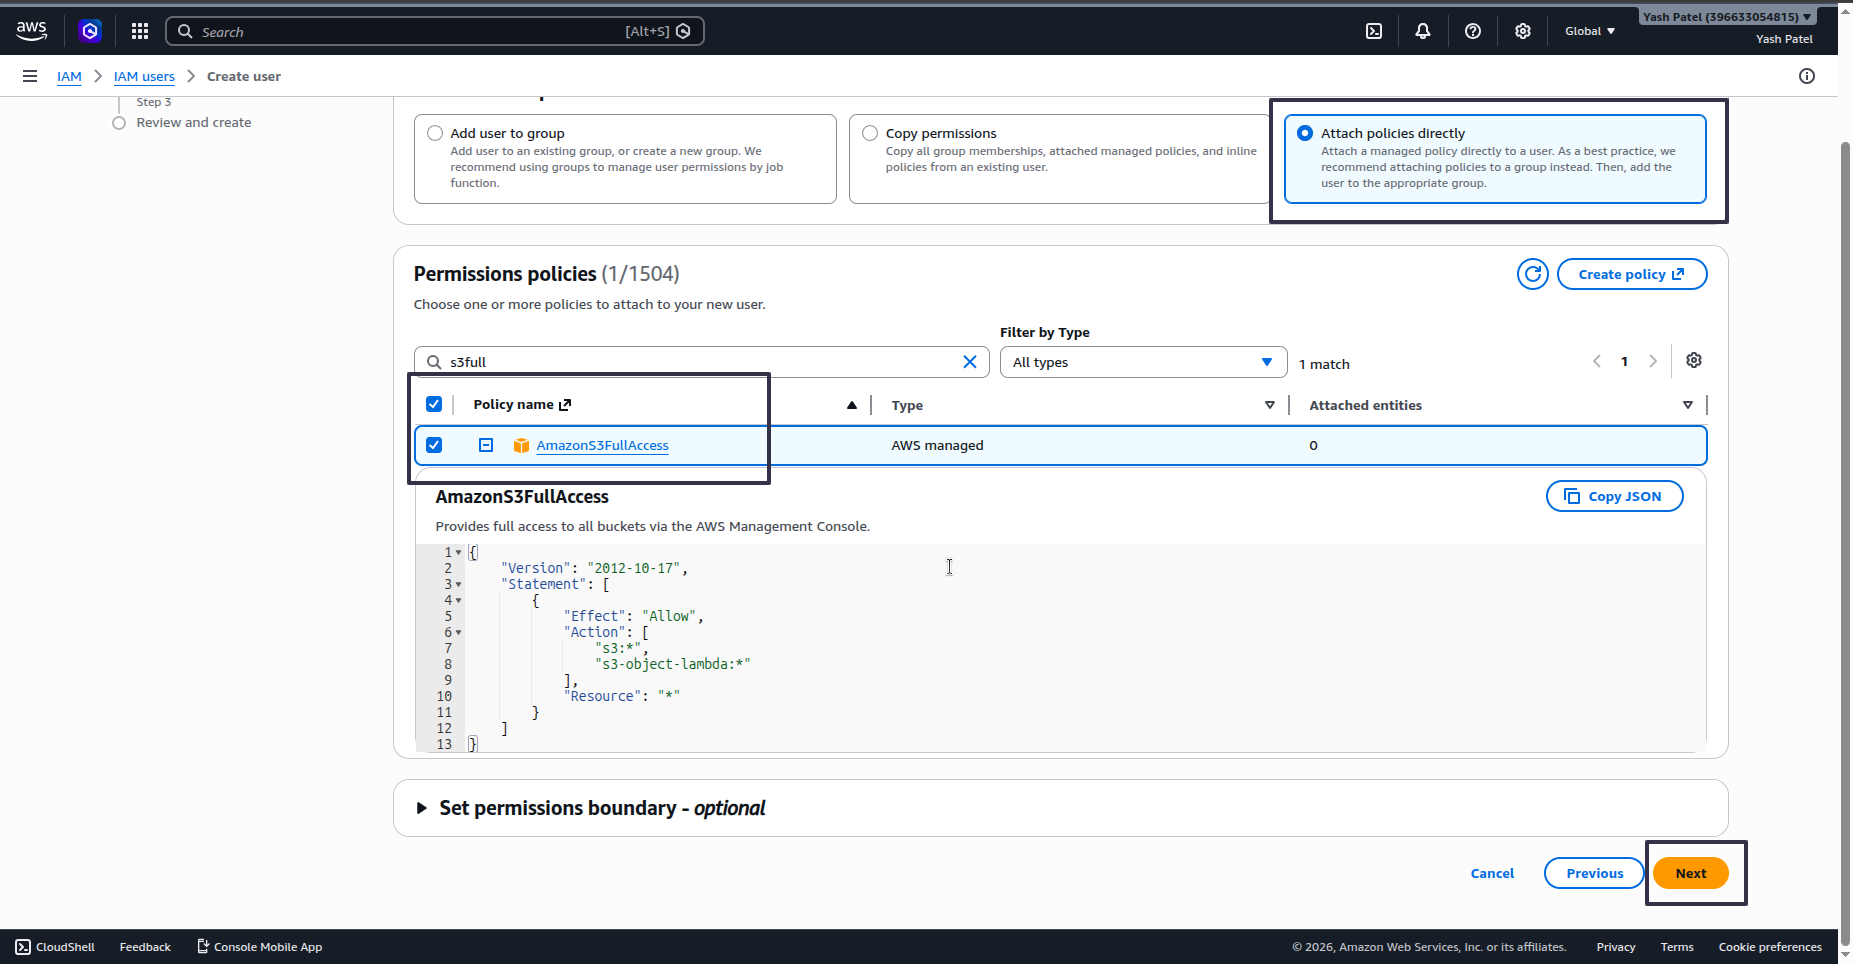Toggle the hamburger side navigation menu
Viewport: 1853px width, 964px height.
(30, 76)
